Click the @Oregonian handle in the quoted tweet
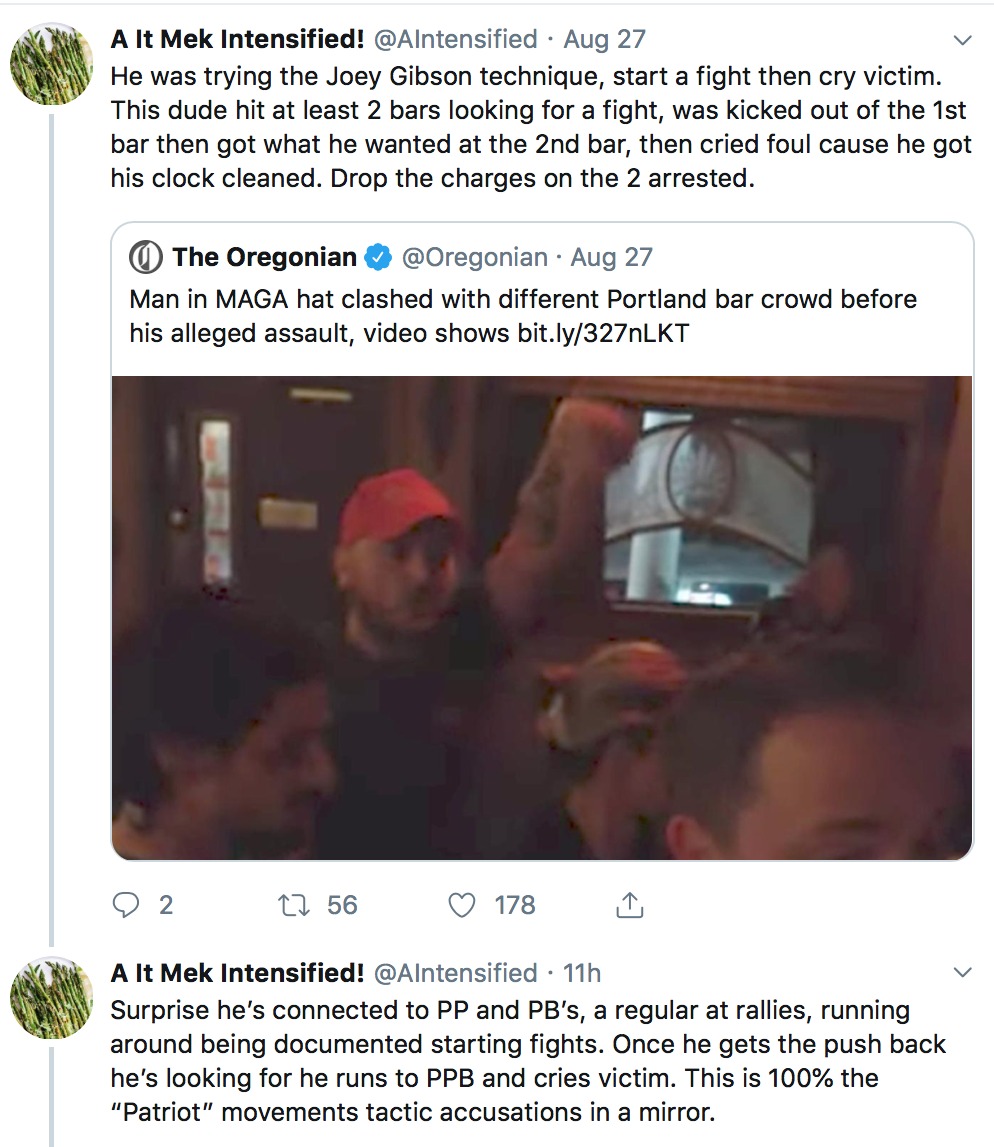 475,257
